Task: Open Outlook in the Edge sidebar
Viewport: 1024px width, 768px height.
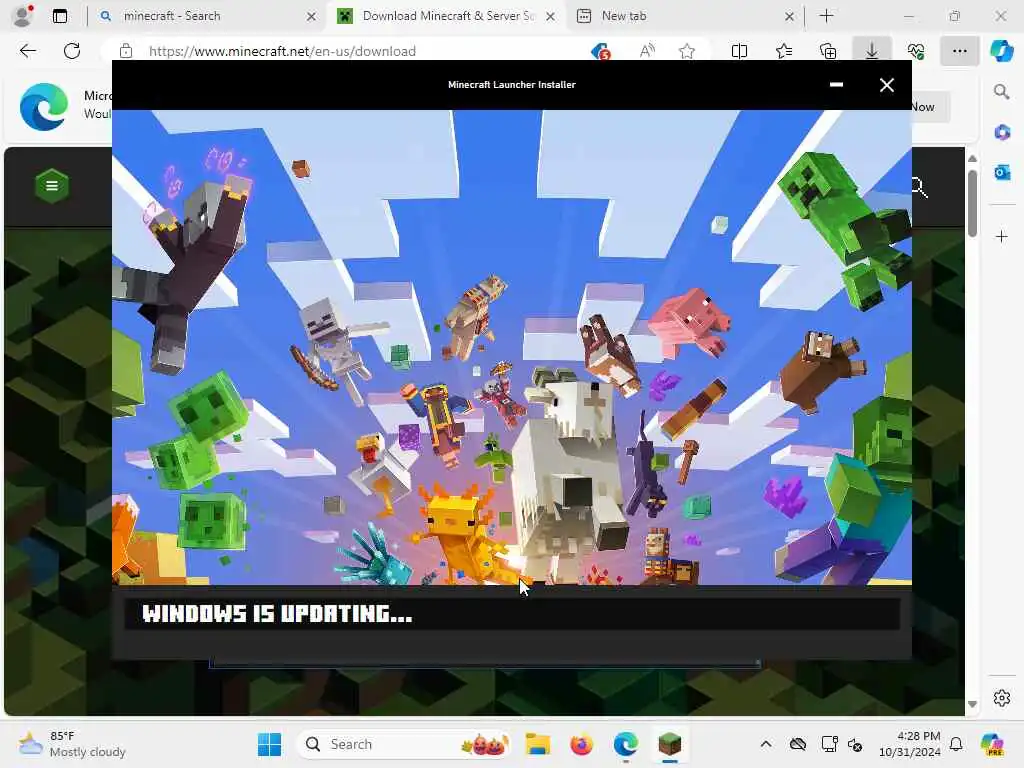Action: click(x=1002, y=172)
